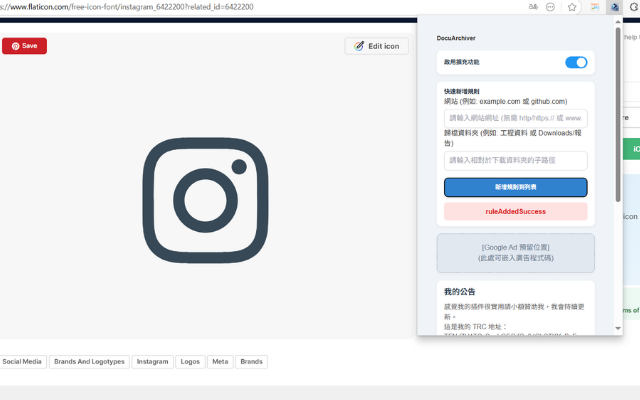Select the Brands And Logotypes tag
The height and width of the screenshot is (400, 640).
pos(89,362)
